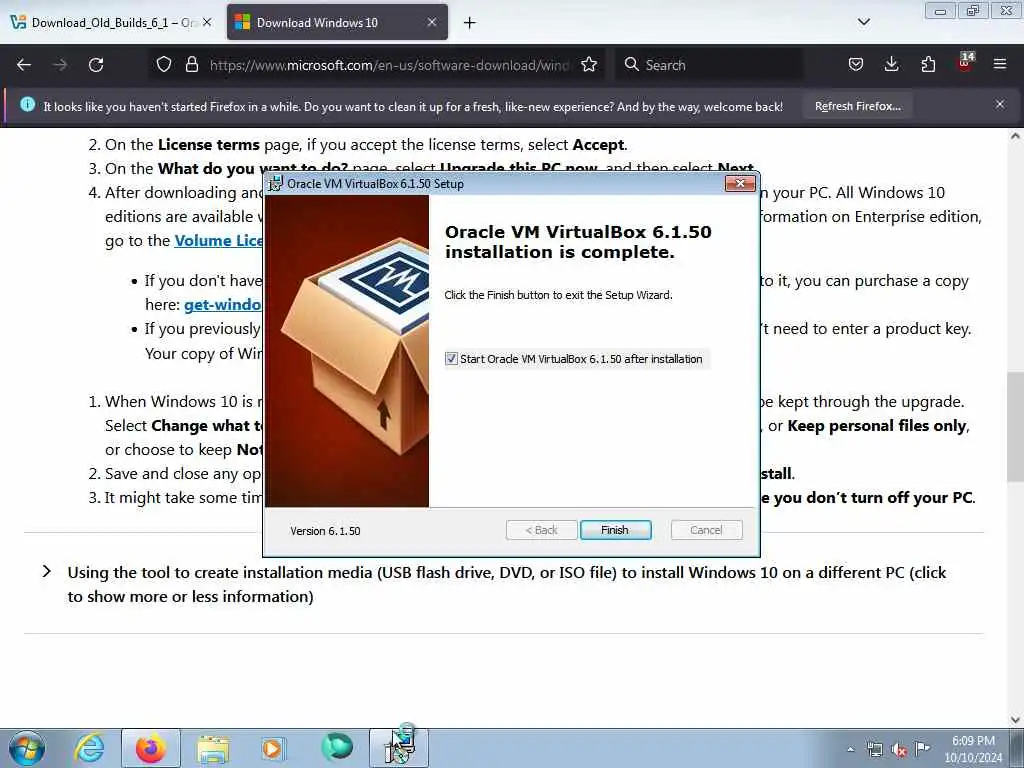Click the info icon in the notification bar

27,104
